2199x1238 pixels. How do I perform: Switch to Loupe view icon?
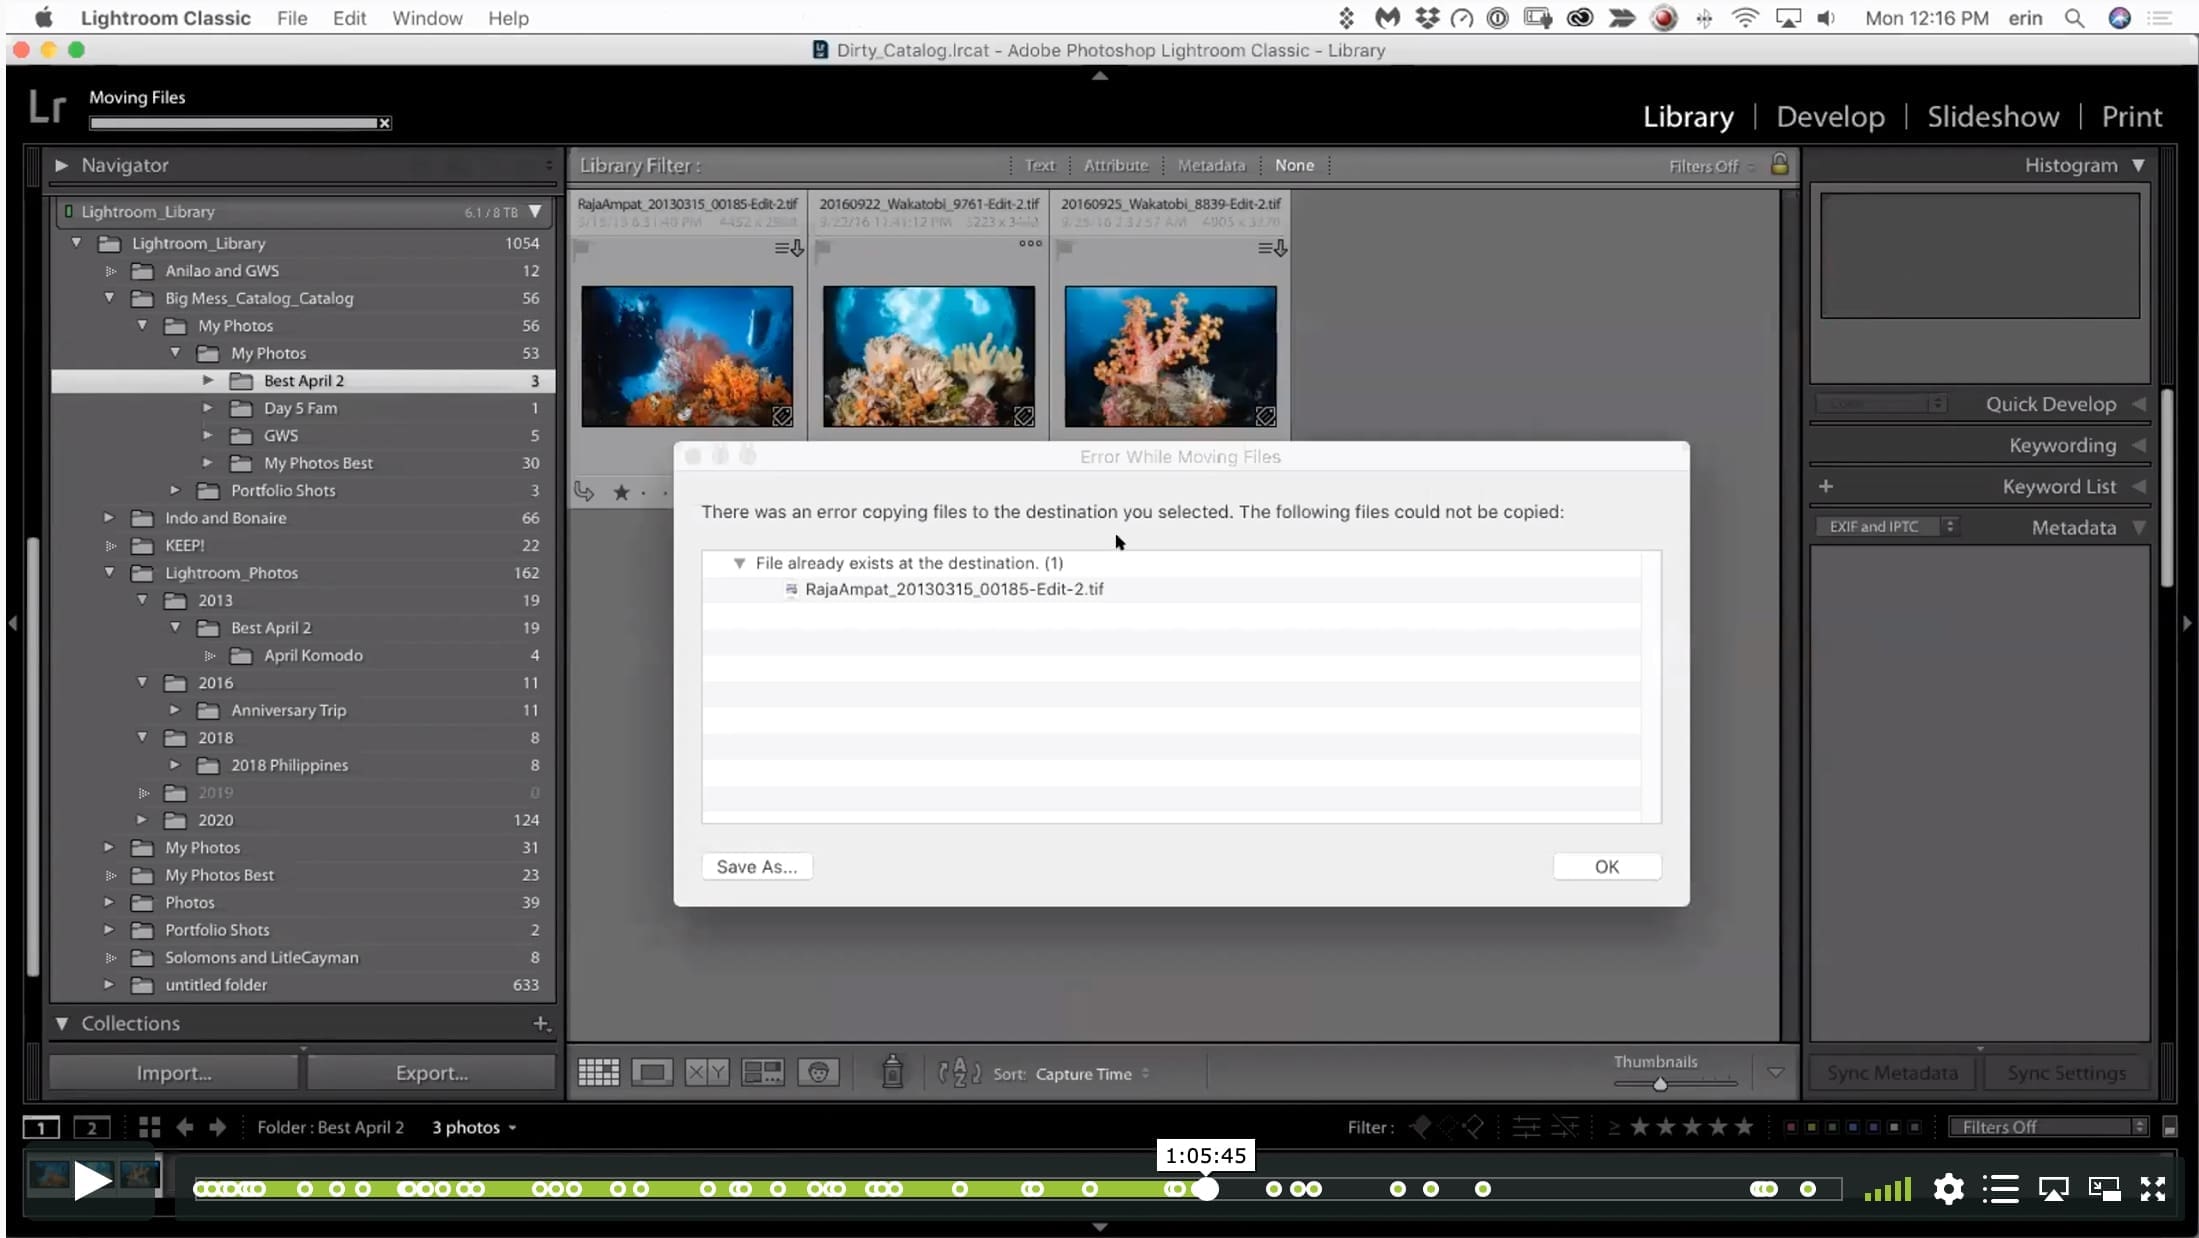(652, 1073)
